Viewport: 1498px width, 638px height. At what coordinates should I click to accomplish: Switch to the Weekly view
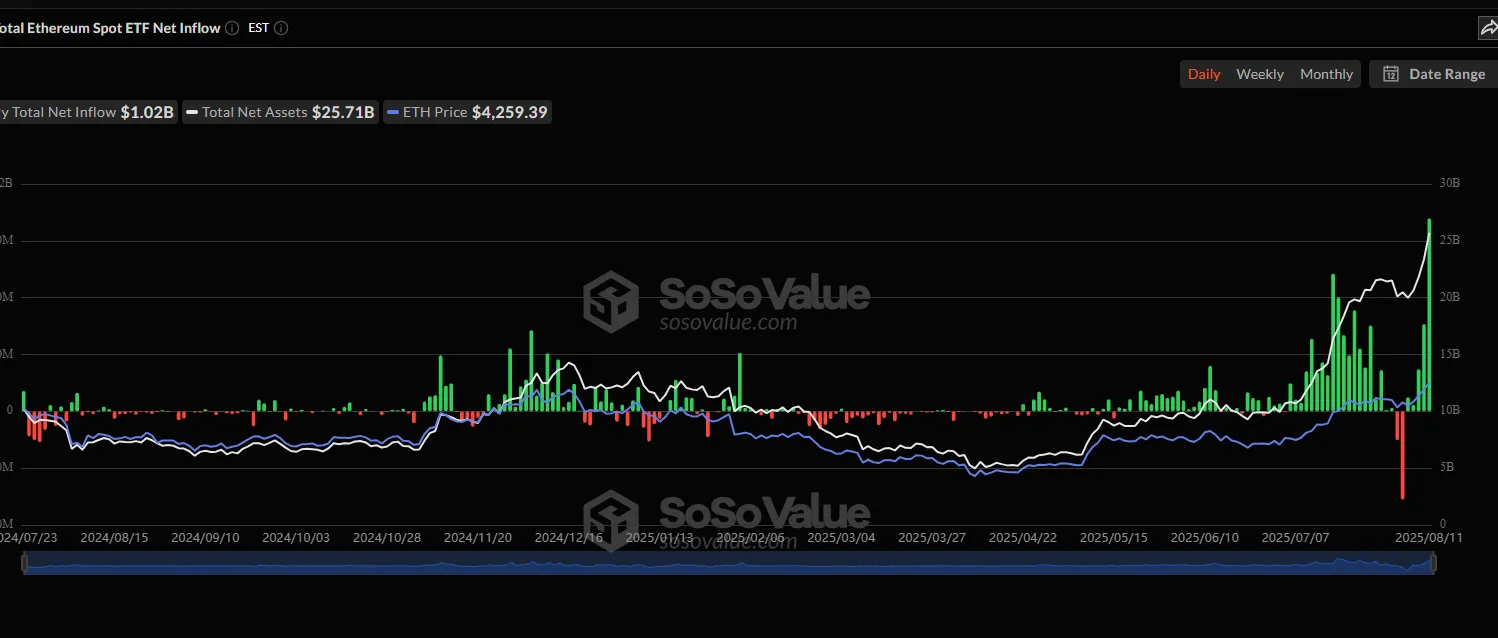[1260, 74]
